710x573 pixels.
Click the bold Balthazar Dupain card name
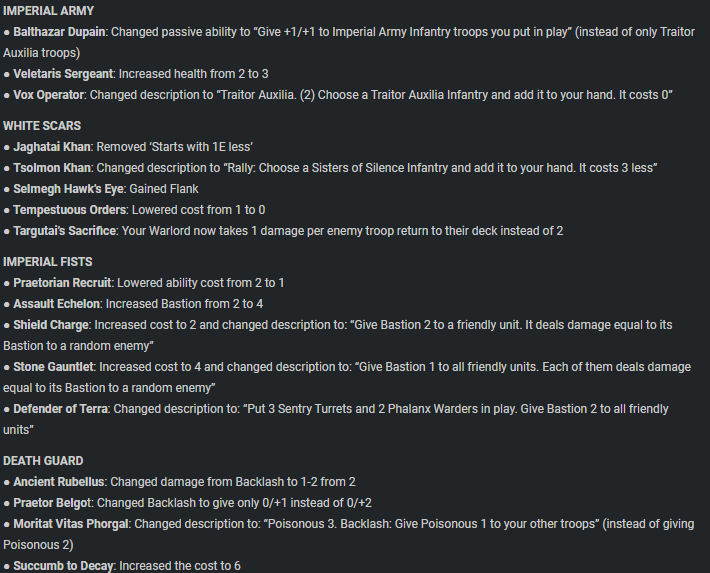[x=59, y=32]
